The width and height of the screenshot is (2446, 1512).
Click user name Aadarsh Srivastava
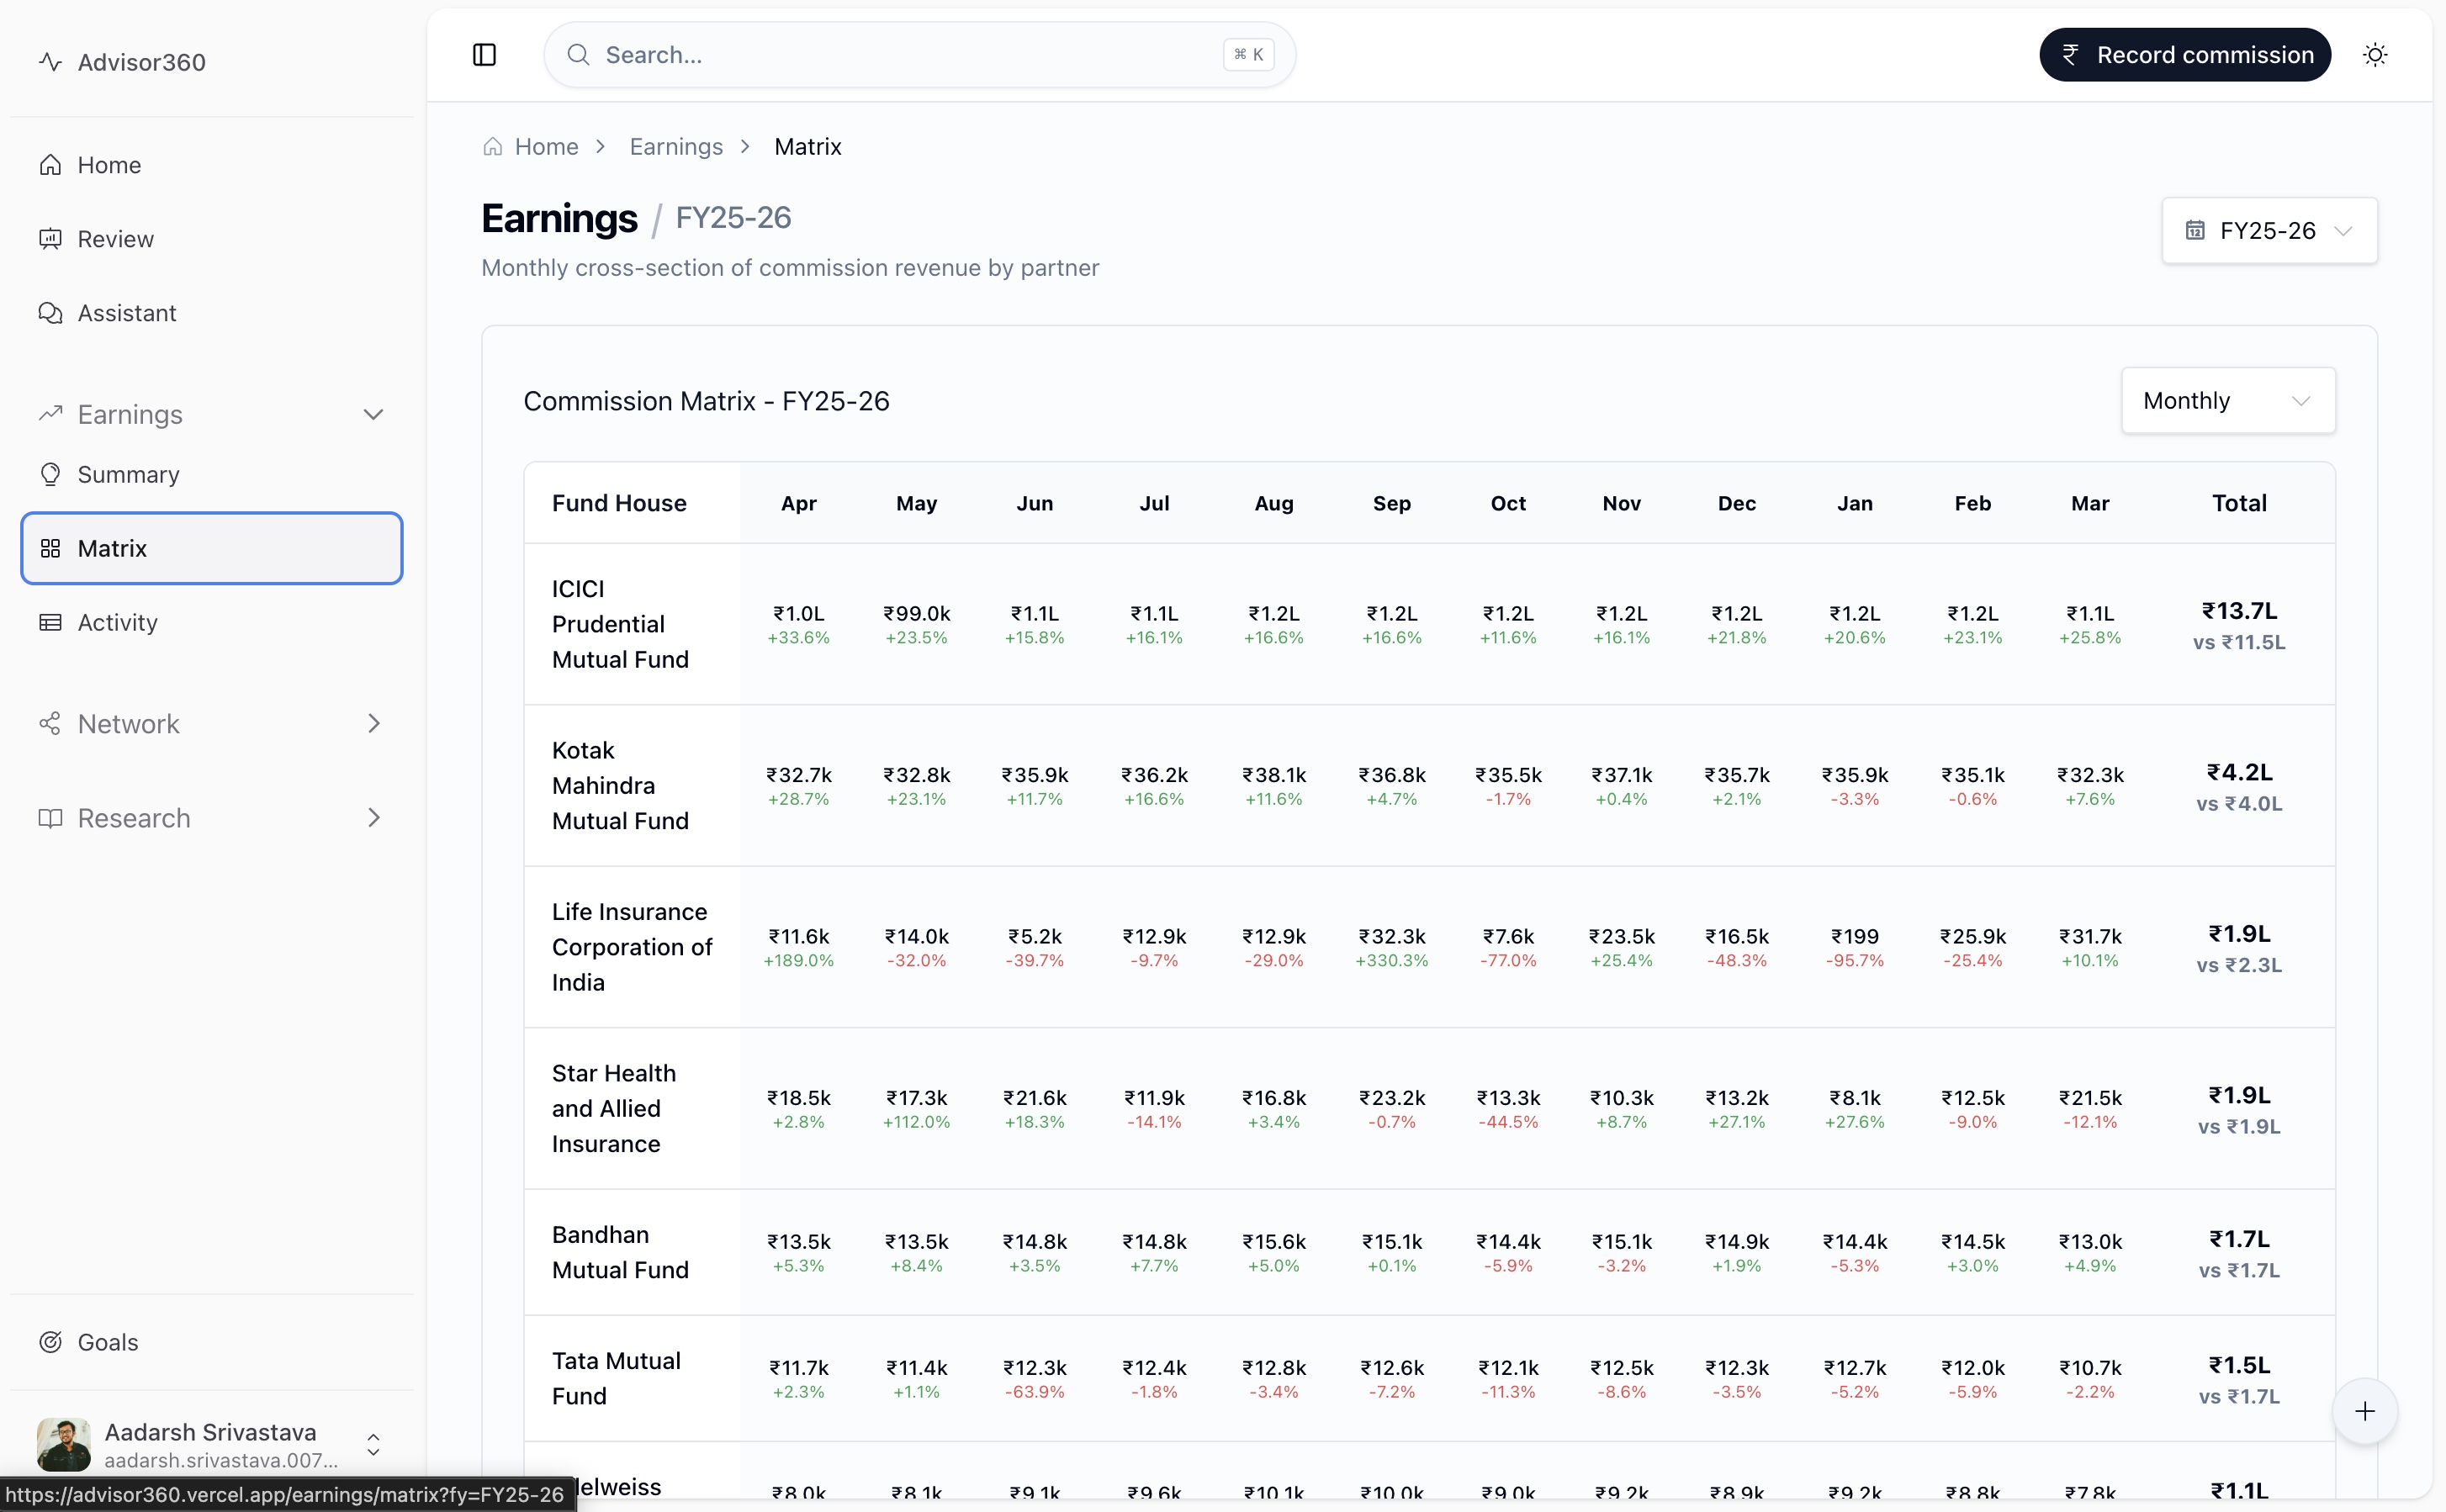(210, 1432)
